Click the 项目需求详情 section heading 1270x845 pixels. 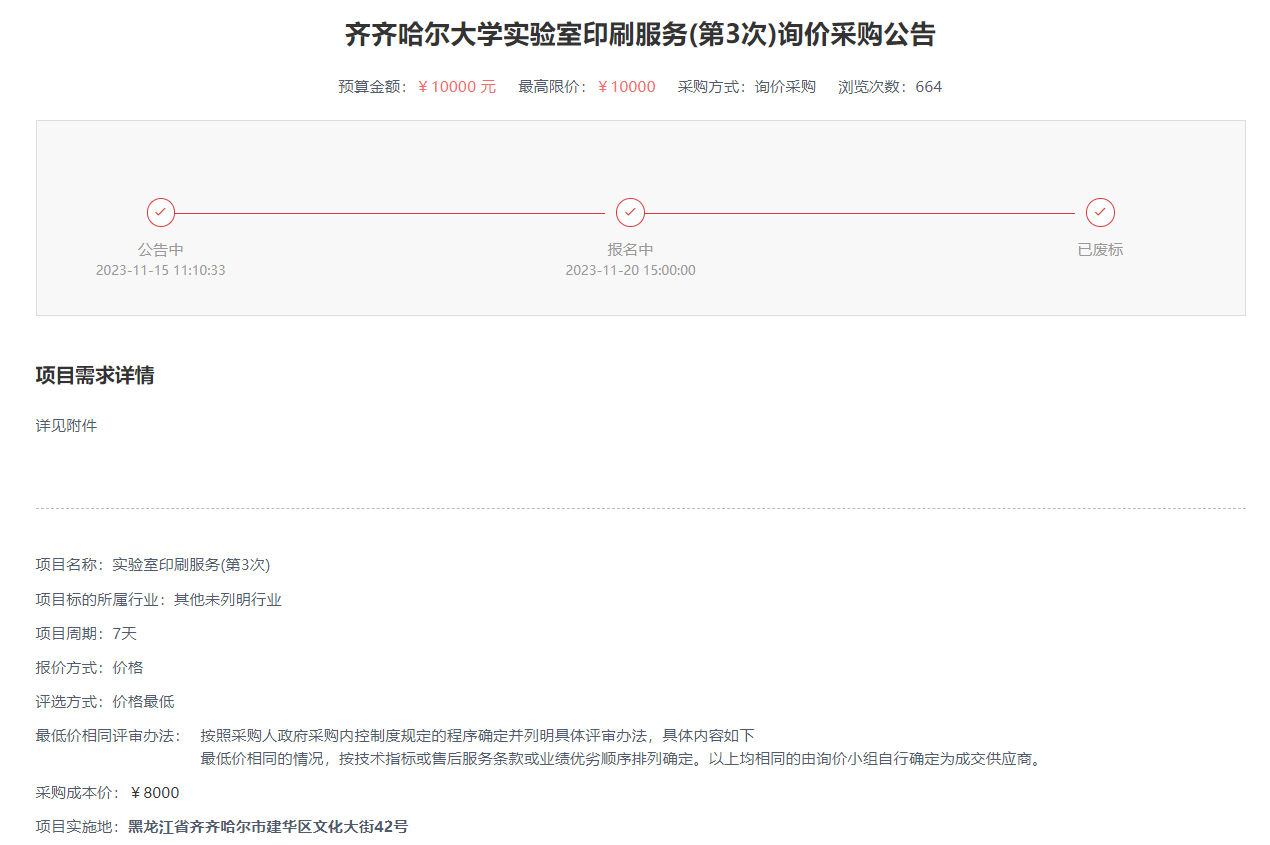(x=95, y=376)
